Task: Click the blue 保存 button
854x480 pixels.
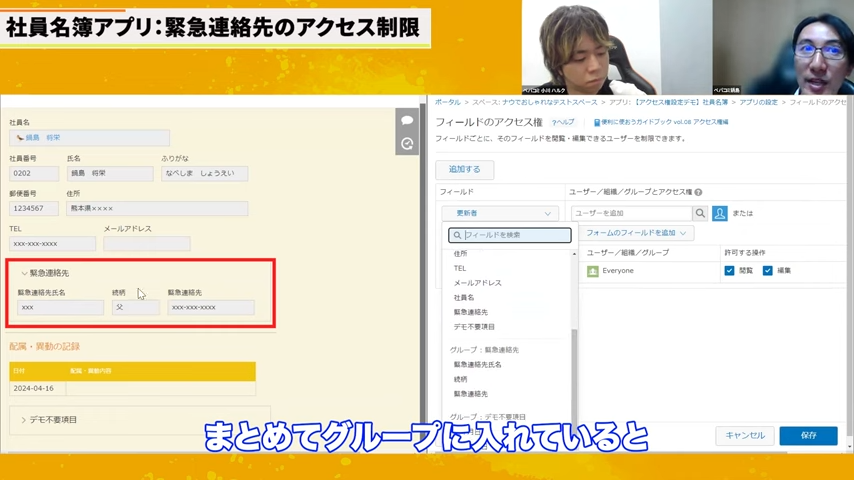Action: click(808, 435)
